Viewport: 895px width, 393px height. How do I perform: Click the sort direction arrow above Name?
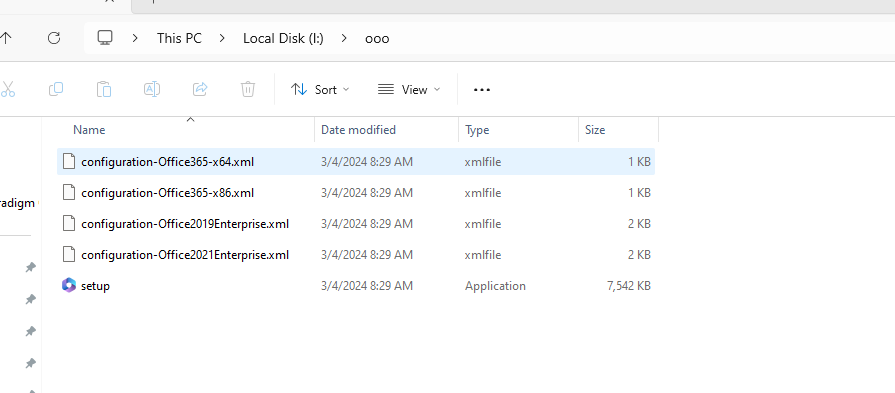coord(191,119)
